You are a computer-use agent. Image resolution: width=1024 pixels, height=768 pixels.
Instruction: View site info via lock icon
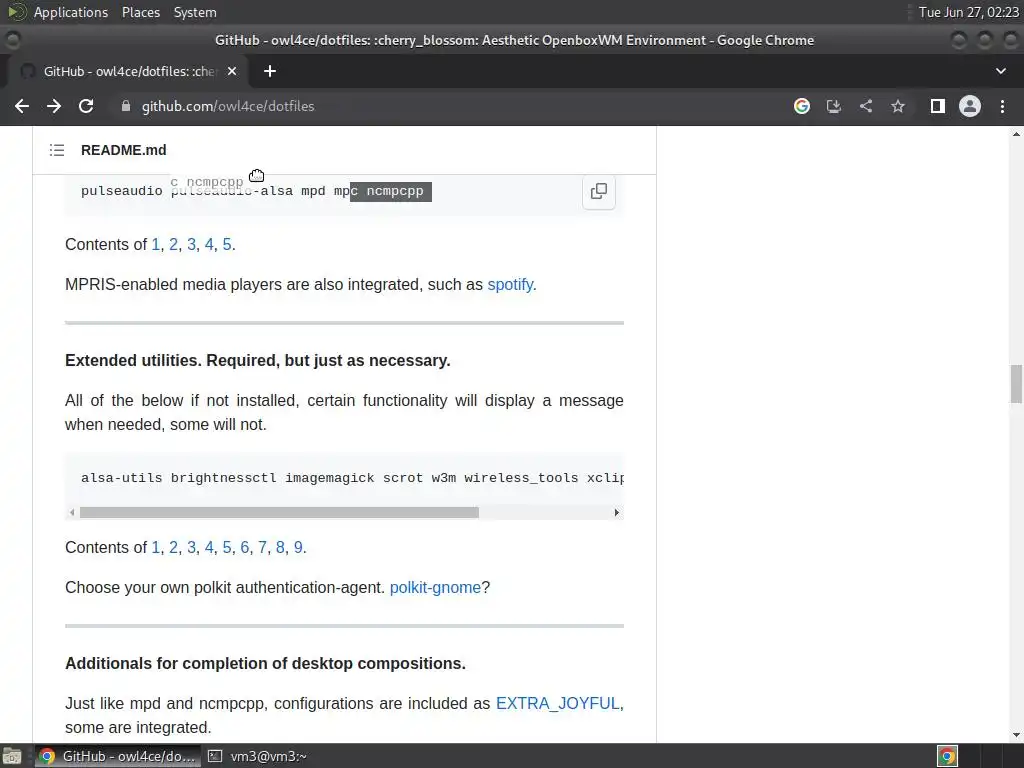126,106
